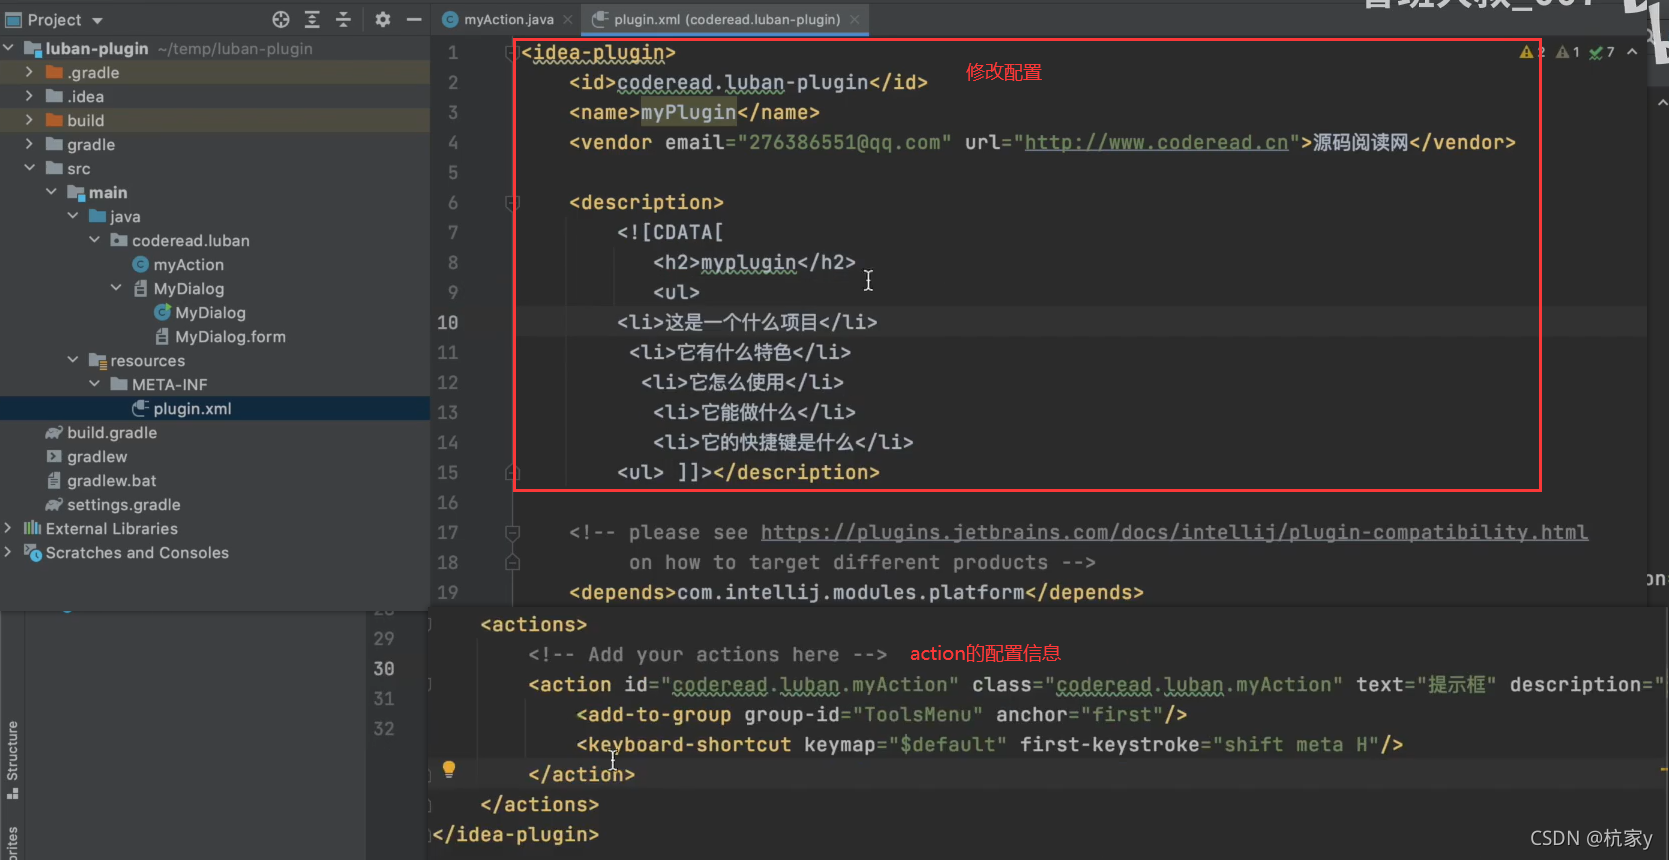Collapse the META-INF folder

pyautogui.click(x=94, y=384)
